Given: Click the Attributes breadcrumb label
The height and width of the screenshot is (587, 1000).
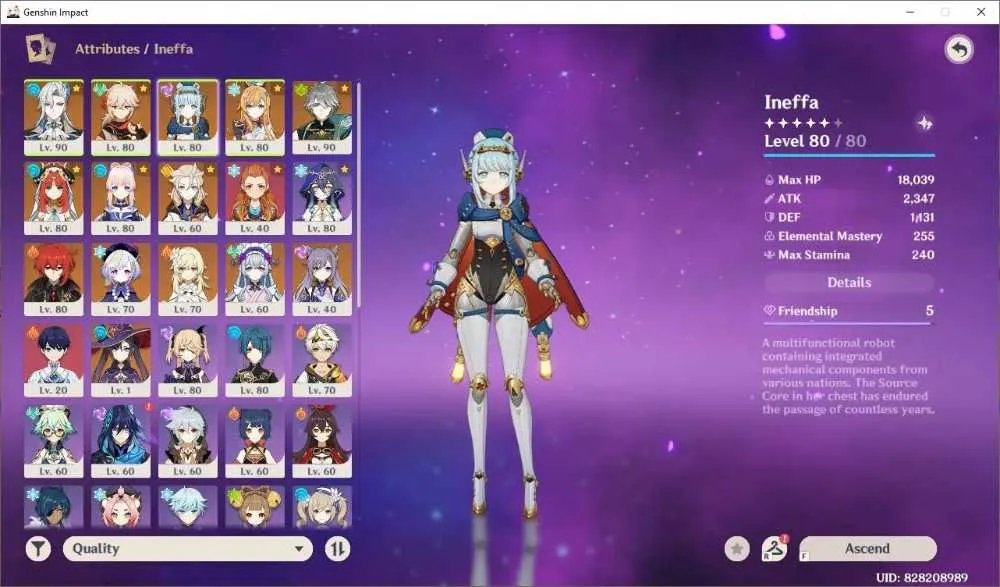Looking at the screenshot, I should (107, 49).
